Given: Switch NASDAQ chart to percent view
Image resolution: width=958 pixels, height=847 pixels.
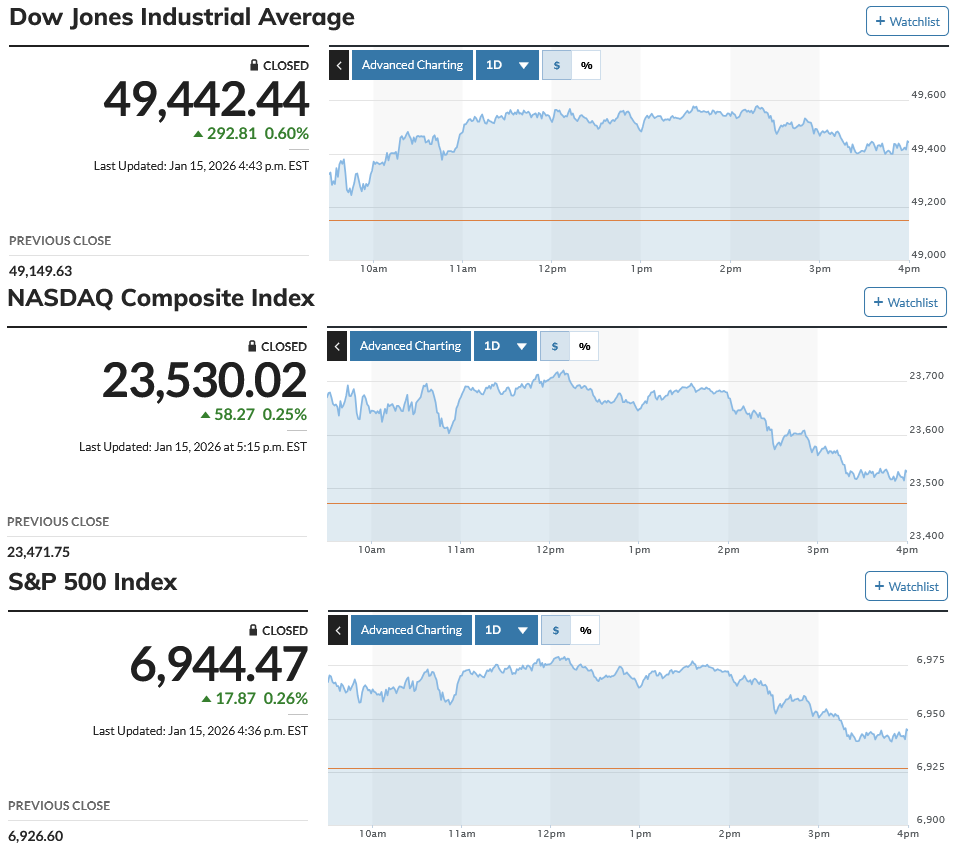Looking at the screenshot, I should coord(584,346).
